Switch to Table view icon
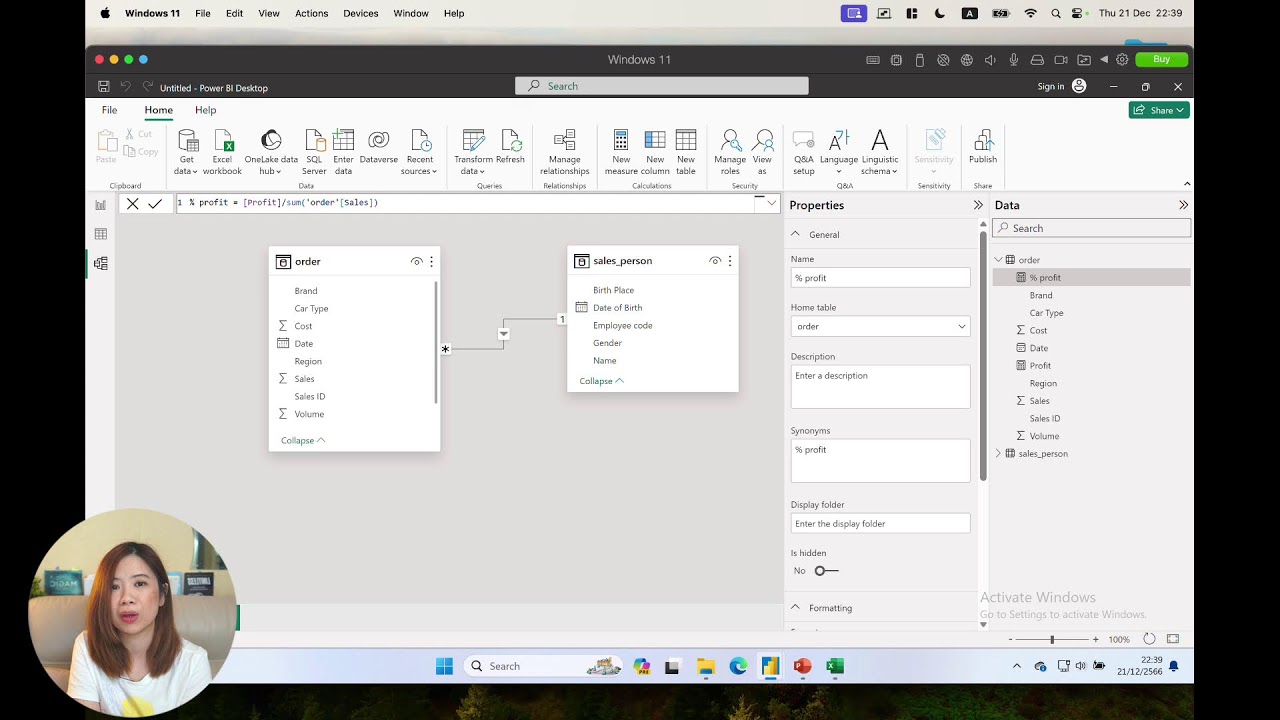Screen dimensions: 1280x720 coord(100,234)
